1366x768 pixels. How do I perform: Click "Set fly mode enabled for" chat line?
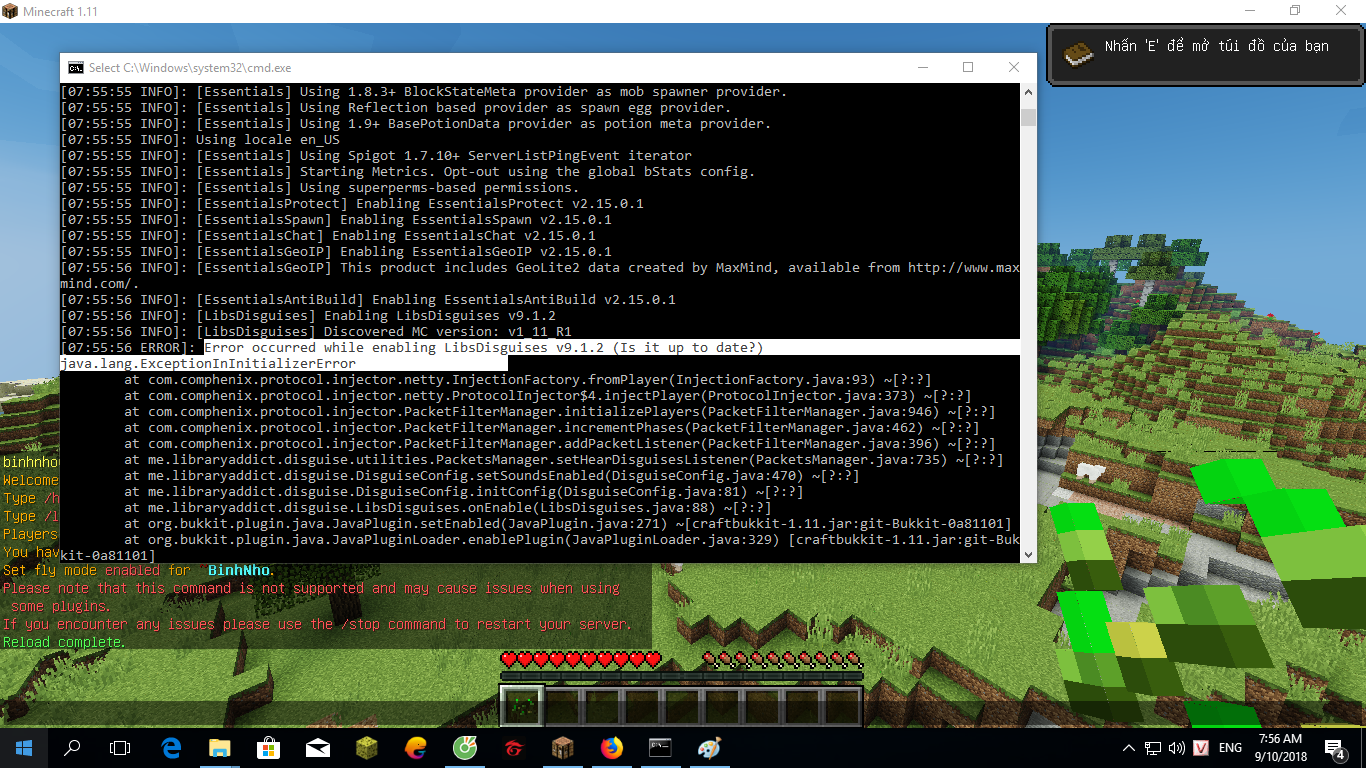138,570
